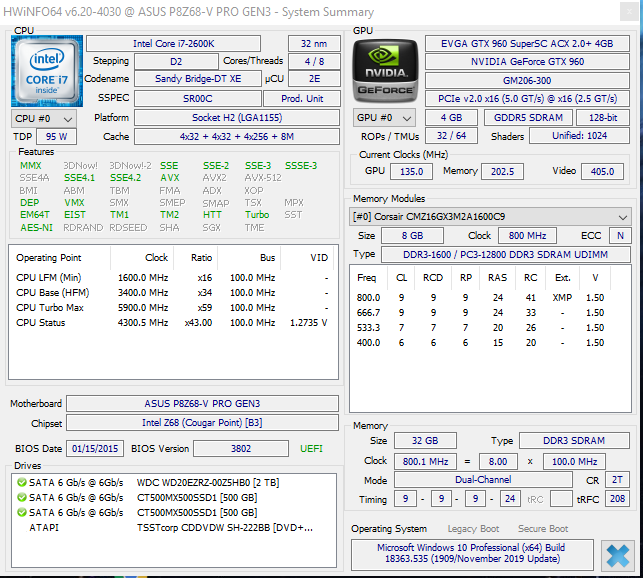Select the SR00C SSPEC field

[x=198, y=98]
